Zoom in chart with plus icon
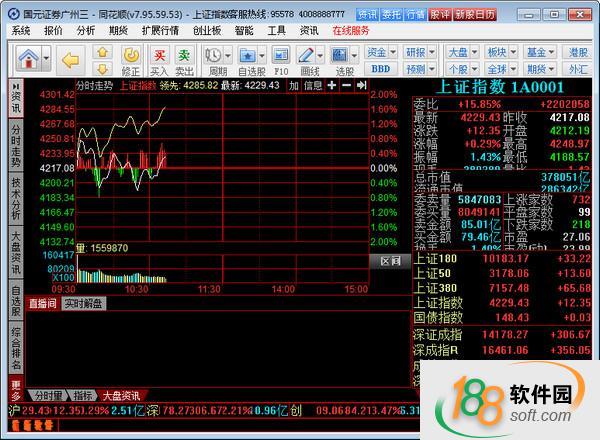This screenshot has width=600, height=440. coord(332,85)
